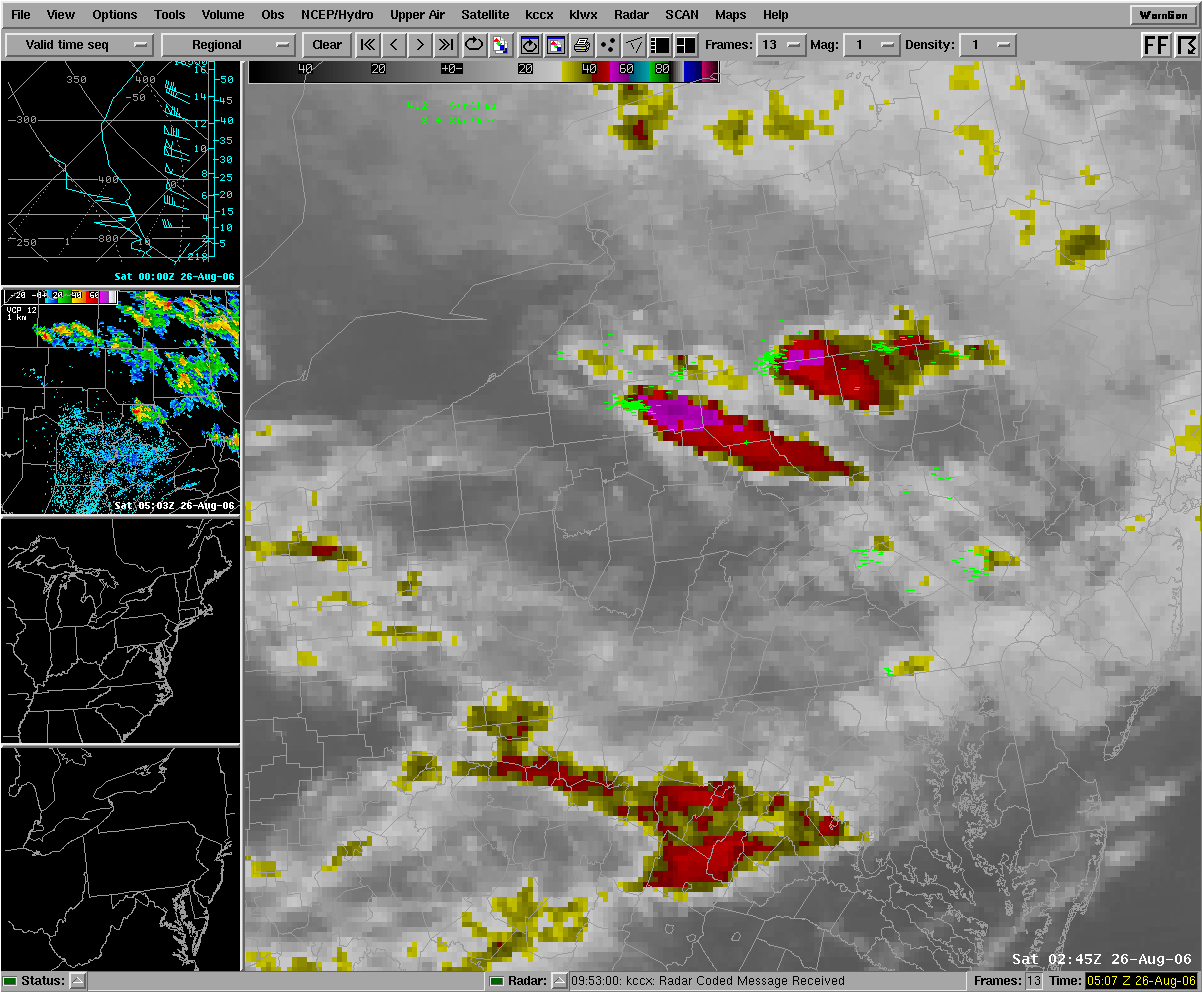Open the Volume menu
The width and height of the screenshot is (1202, 992).
coord(223,15)
